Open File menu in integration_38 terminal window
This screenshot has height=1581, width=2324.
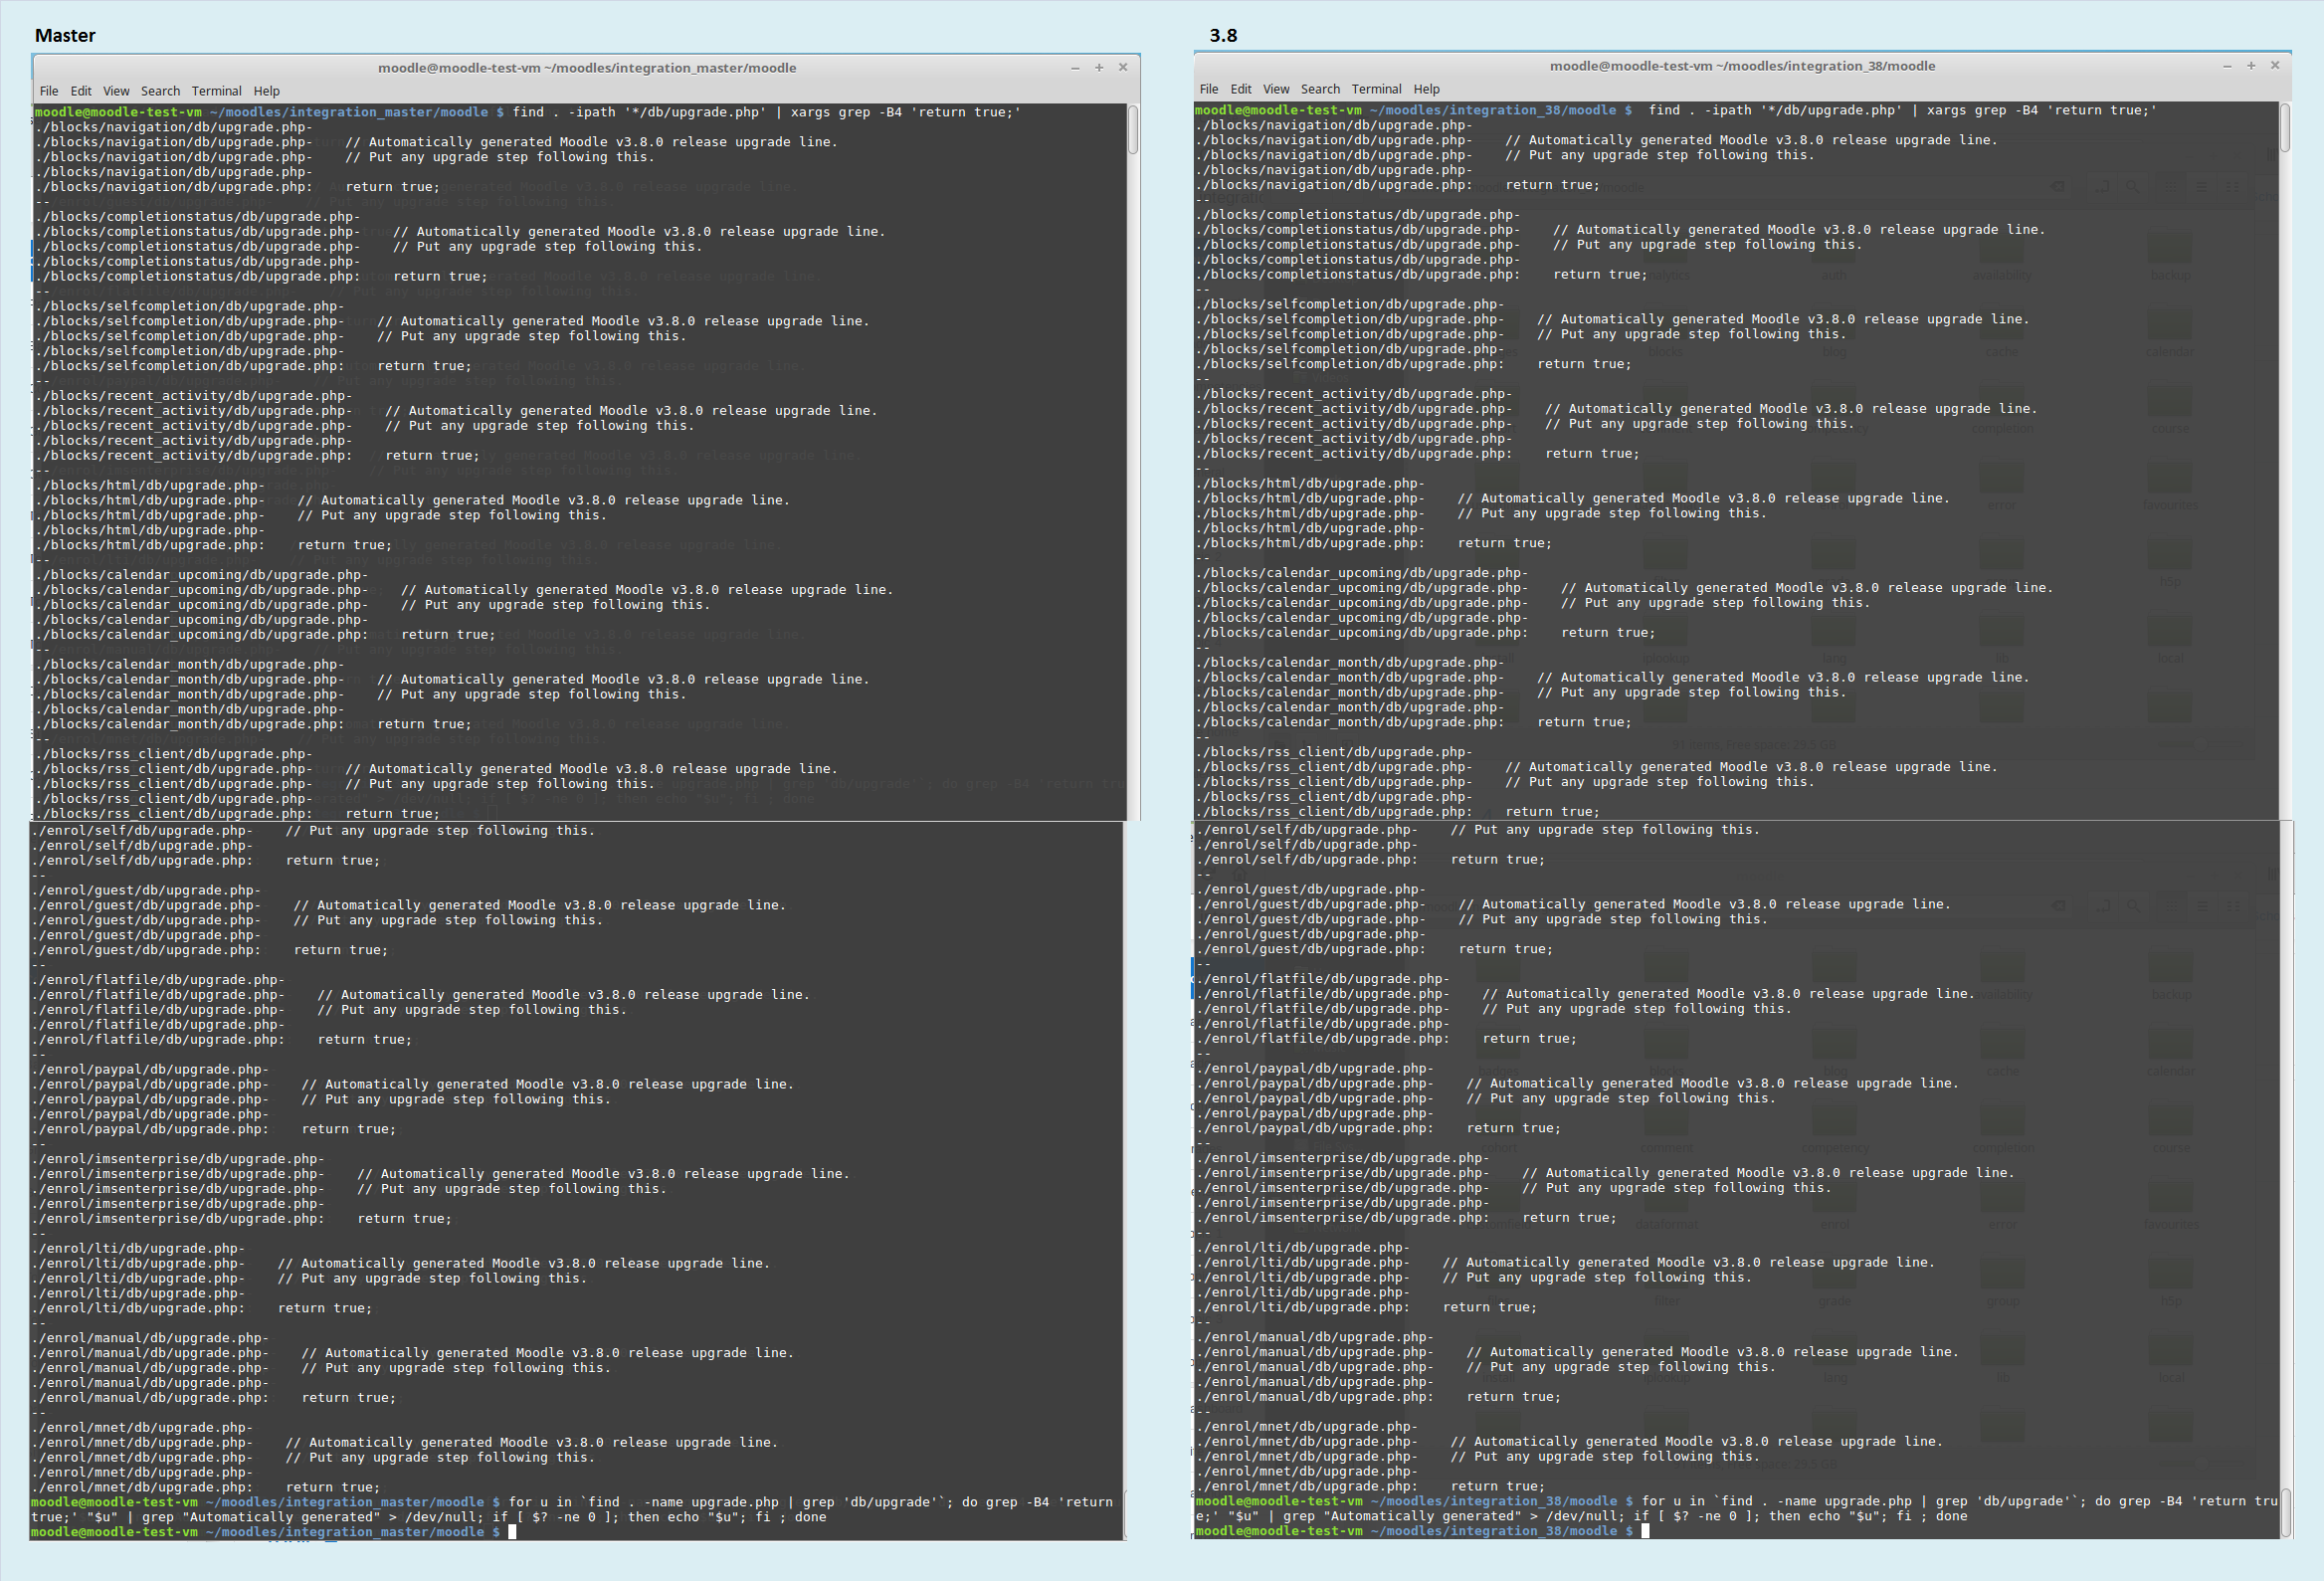[1209, 89]
